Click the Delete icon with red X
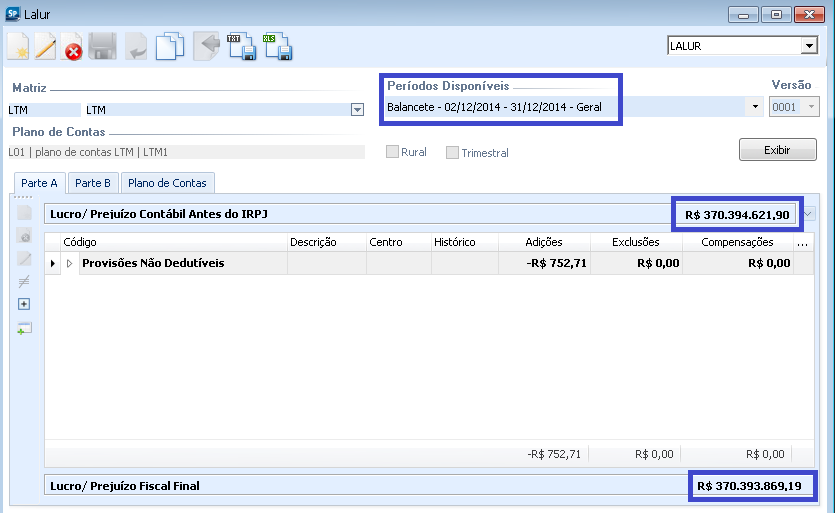Screen dimensions: 835x513 click(x=72, y=47)
